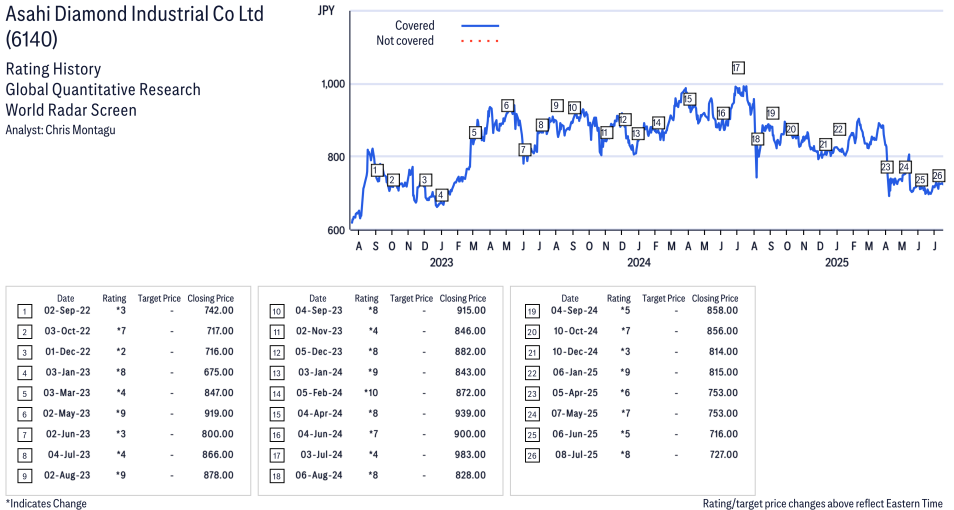Click 'Global Quantitative Research' text

(103, 89)
